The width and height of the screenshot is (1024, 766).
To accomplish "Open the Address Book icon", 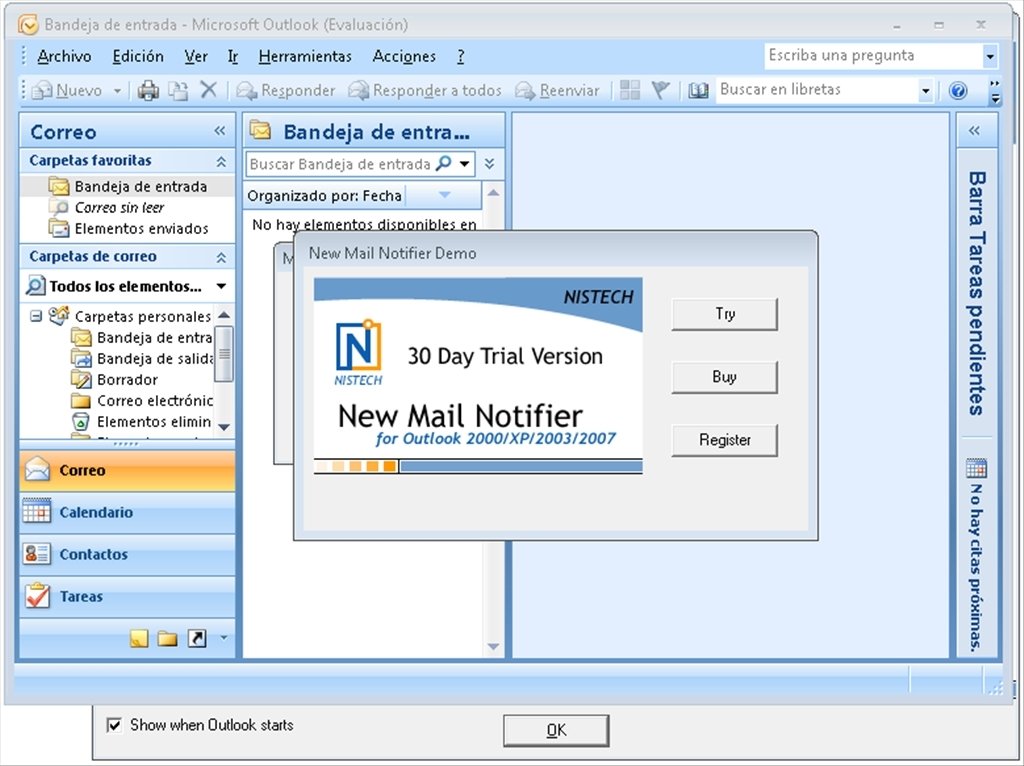I will pos(698,90).
